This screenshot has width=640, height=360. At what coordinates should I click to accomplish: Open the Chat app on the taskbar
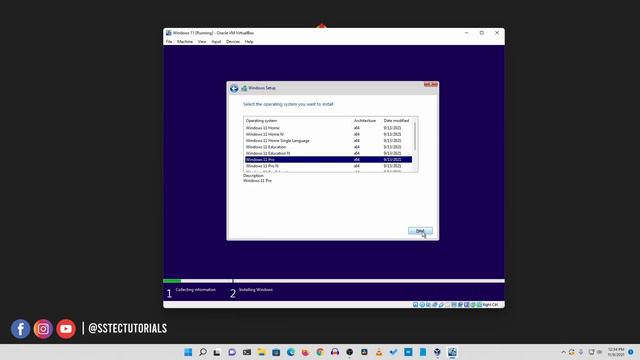point(232,352)
